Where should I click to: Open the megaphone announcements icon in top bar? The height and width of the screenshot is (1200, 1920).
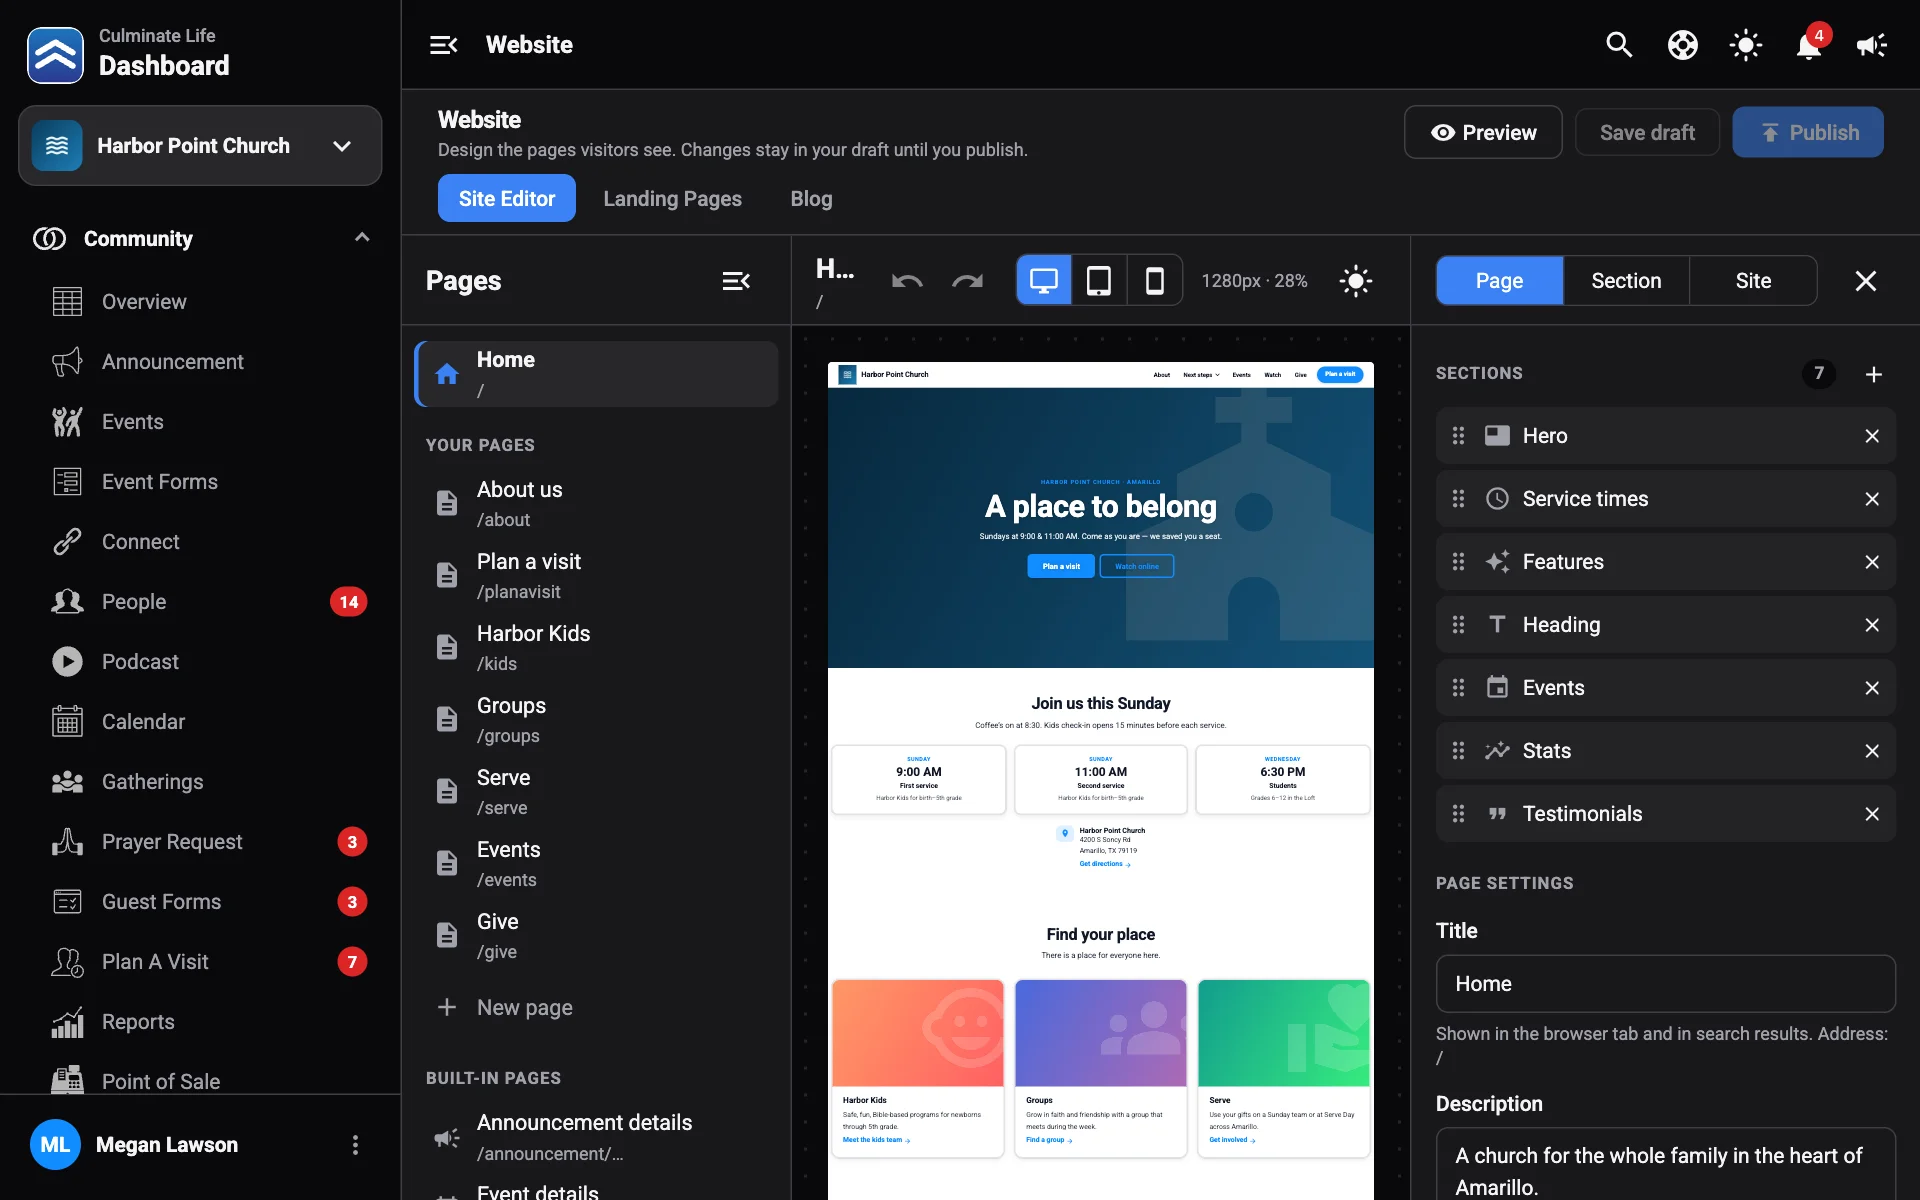tap(1872, 45)
